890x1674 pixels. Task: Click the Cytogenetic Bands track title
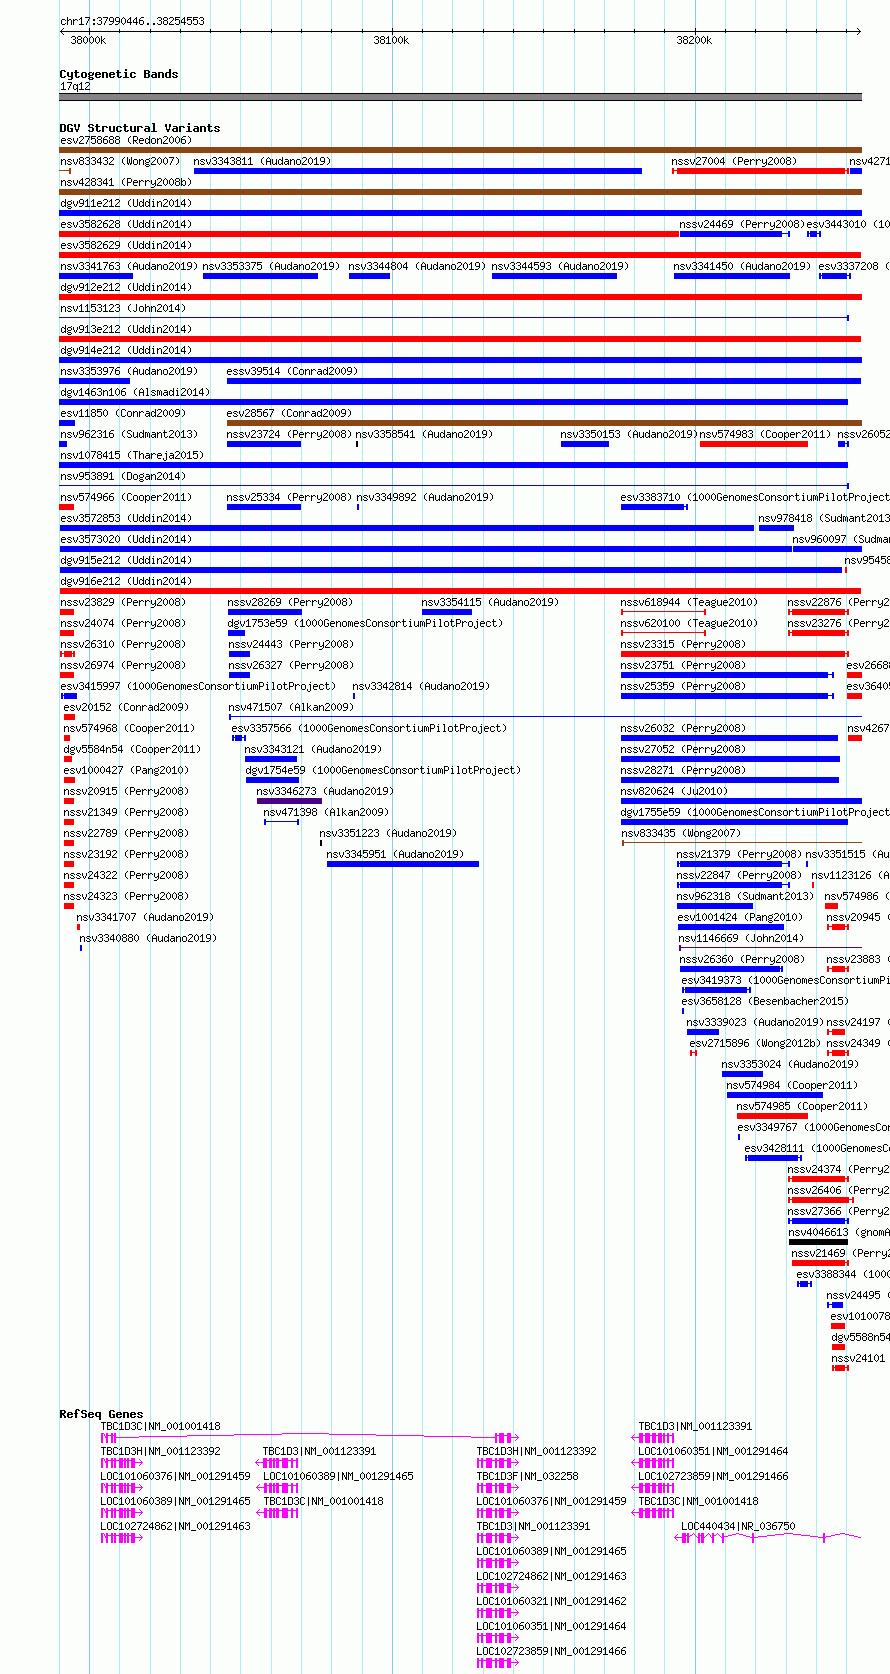[x=118, y=74]
